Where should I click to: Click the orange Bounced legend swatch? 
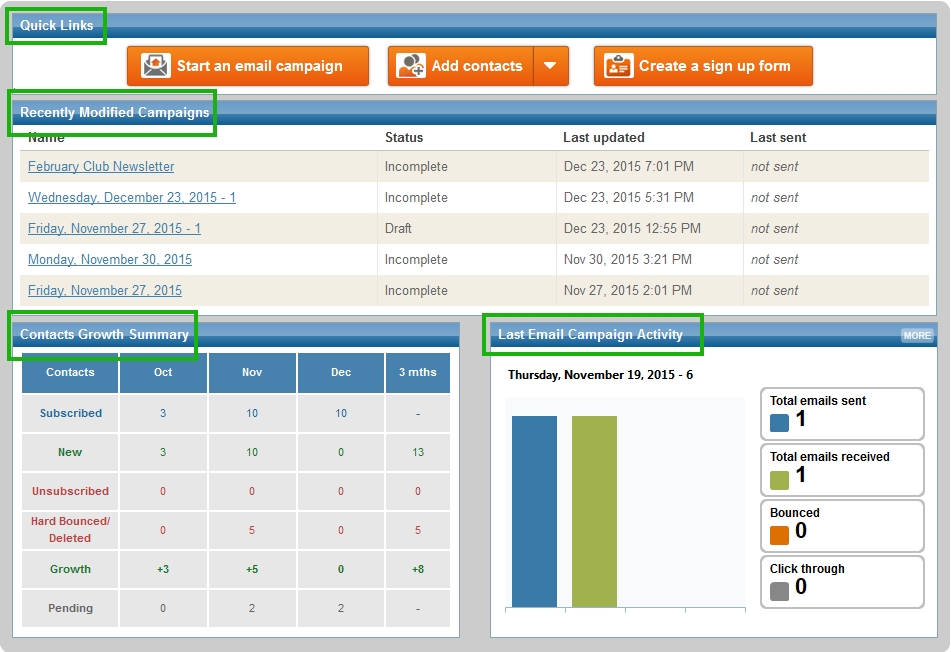[780, 535]
